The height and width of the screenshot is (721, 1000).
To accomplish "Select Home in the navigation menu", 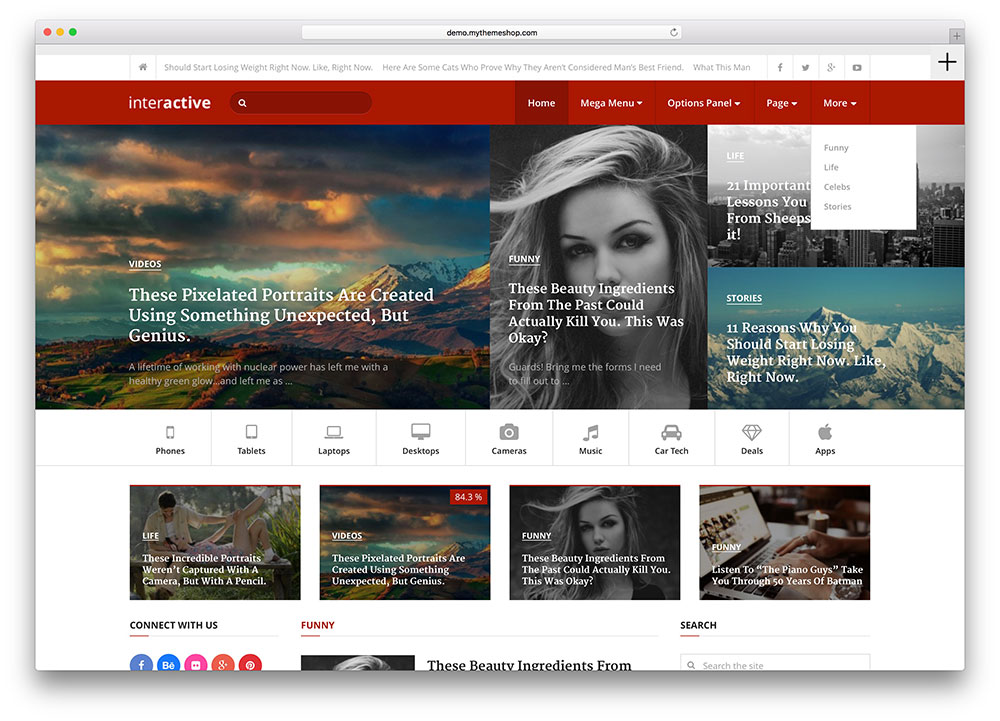I will 541,102.
